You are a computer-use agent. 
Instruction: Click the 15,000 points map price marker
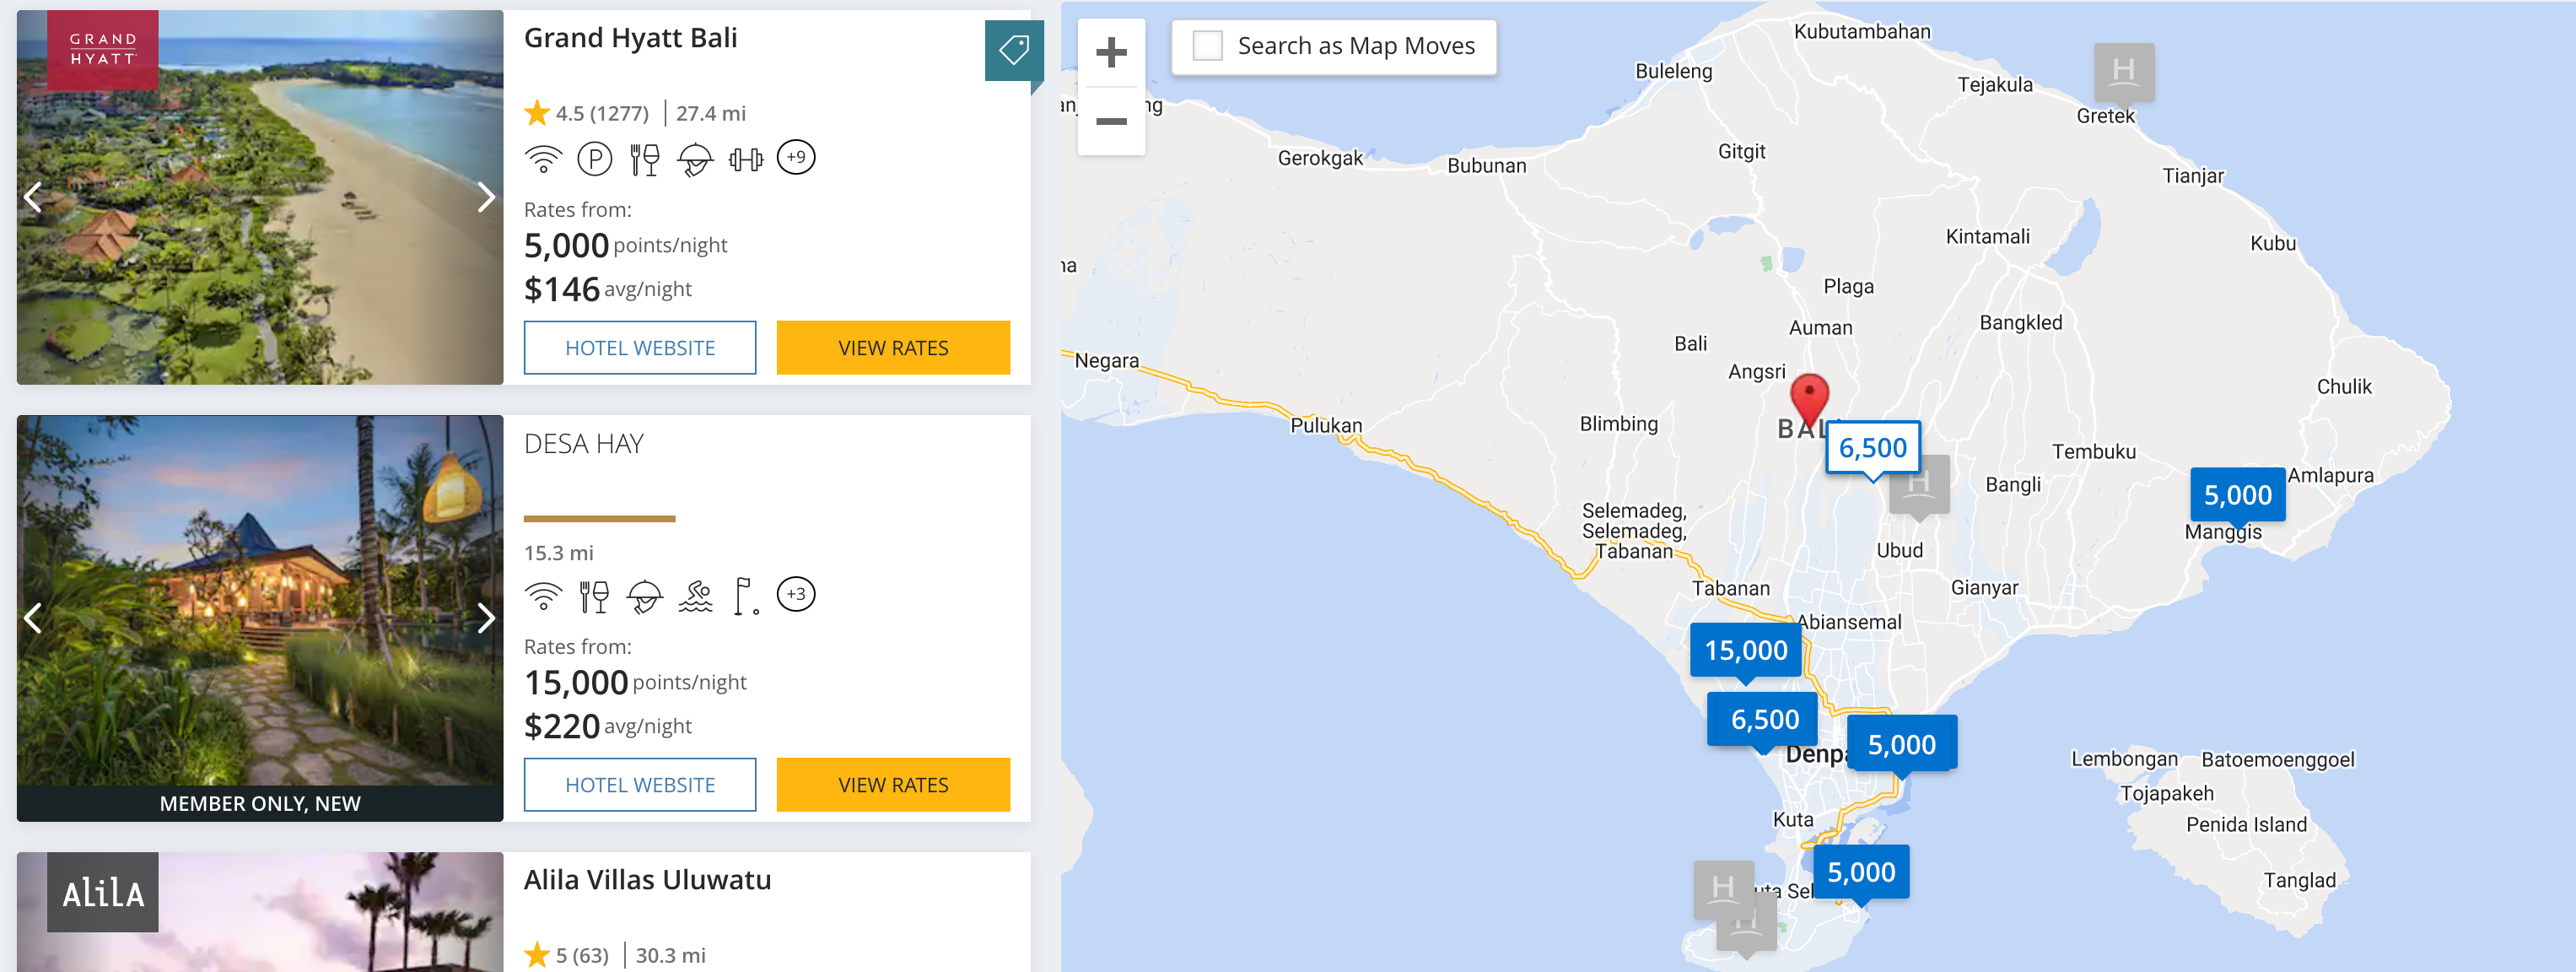[1746, 650]
